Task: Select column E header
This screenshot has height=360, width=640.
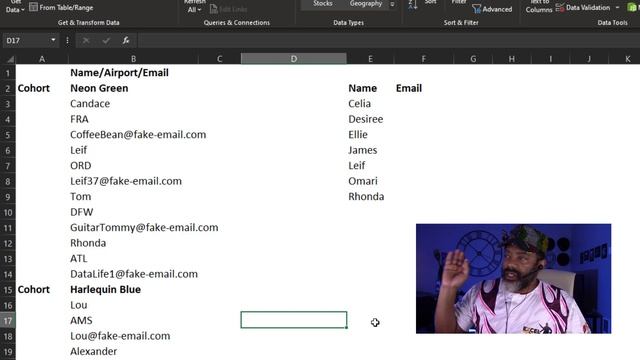Action: (370, 59)
